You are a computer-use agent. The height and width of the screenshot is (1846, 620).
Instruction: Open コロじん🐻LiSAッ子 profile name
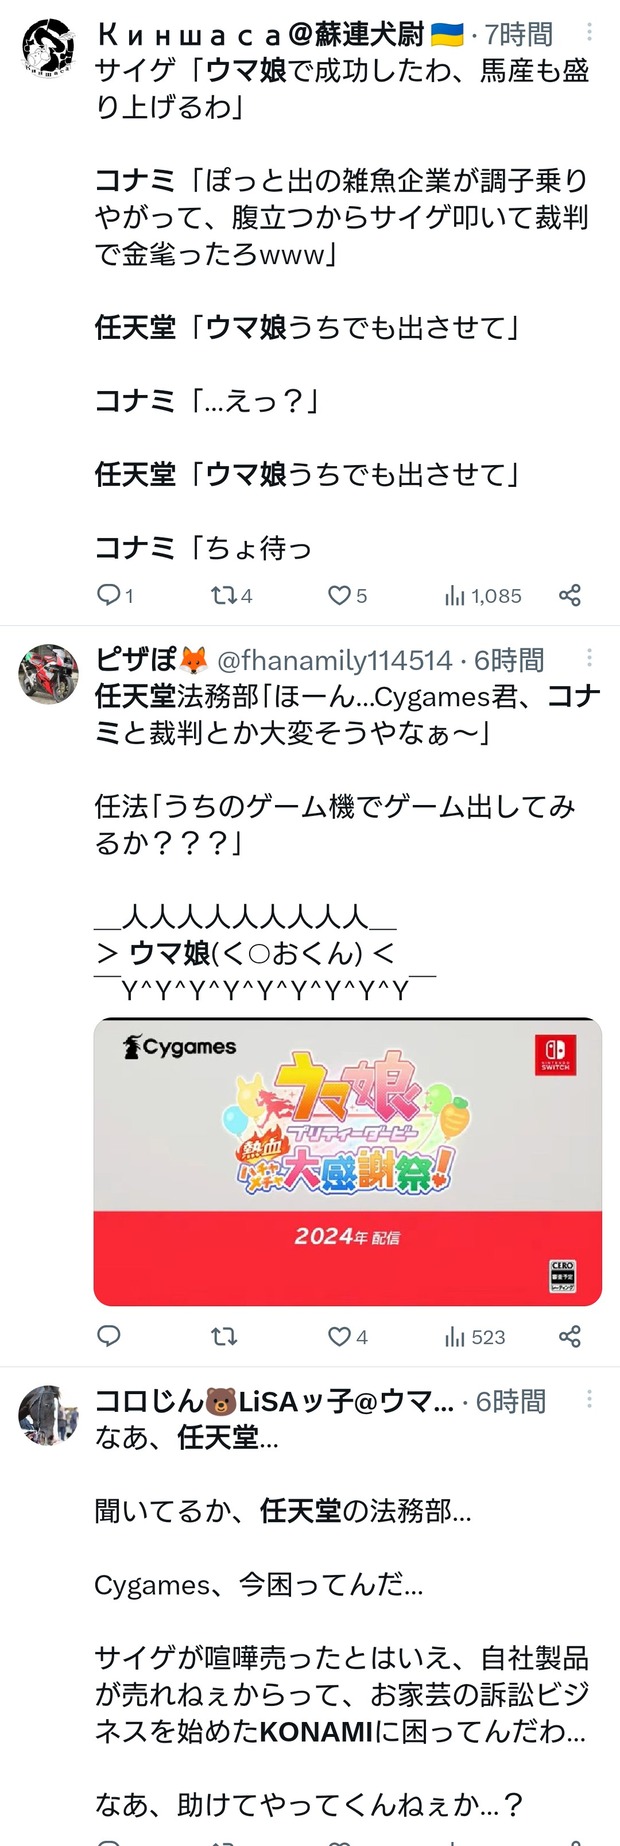pos(274,1401)
